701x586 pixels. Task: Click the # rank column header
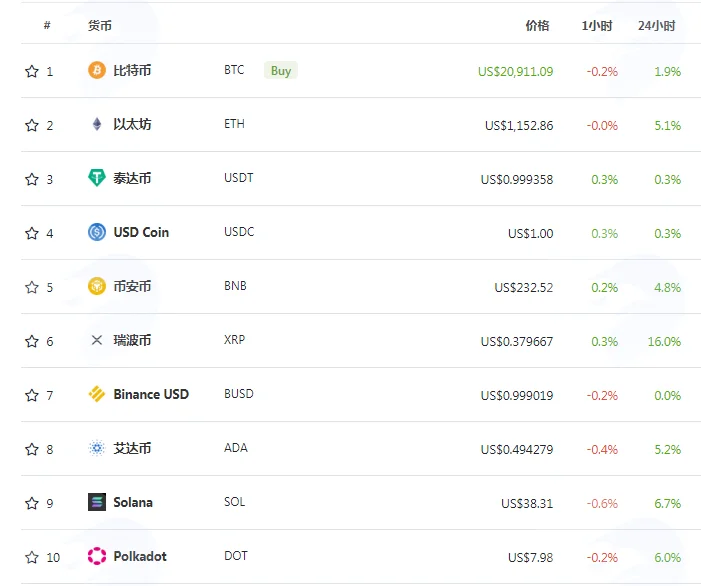(x=47, y=25)
